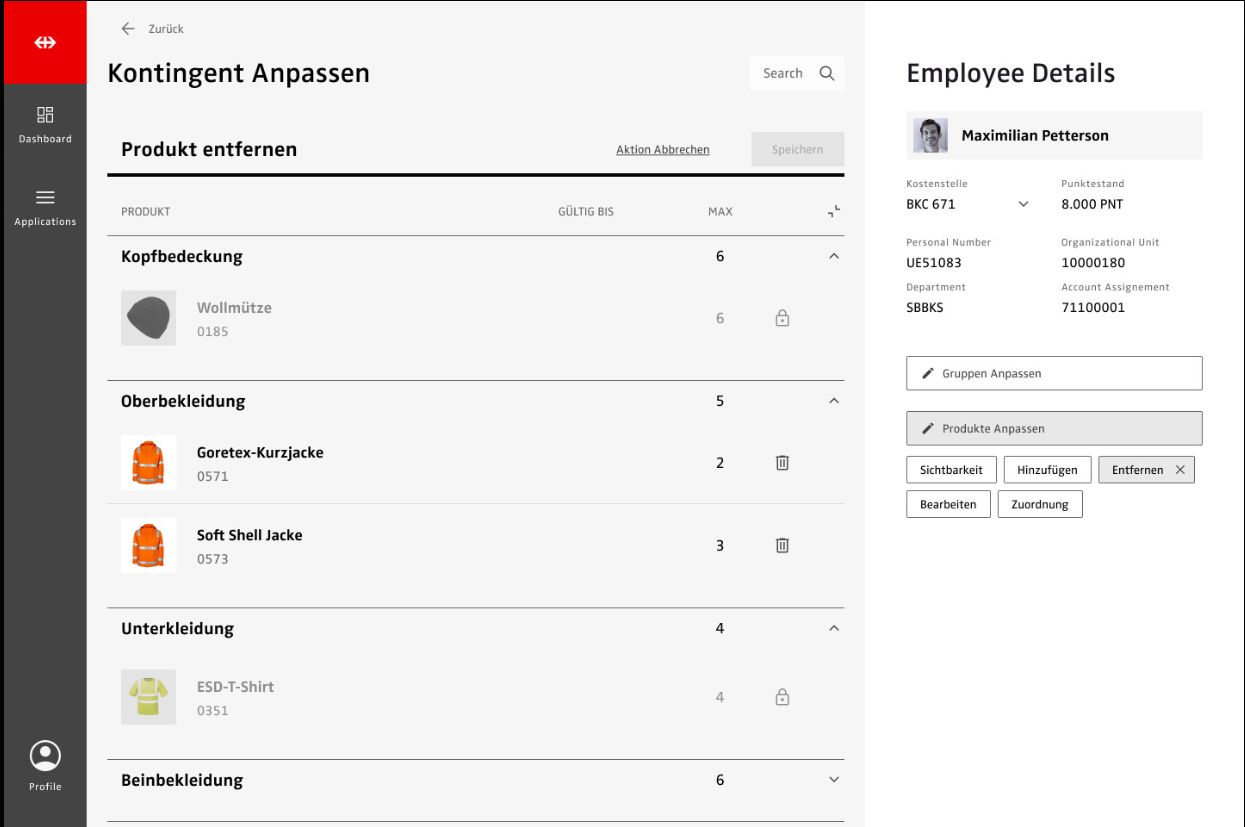Screen dimensions: 1245x827
Task: Open the Applications menu in sidebar
Action: pyautogui.click(x=45, y=207)
